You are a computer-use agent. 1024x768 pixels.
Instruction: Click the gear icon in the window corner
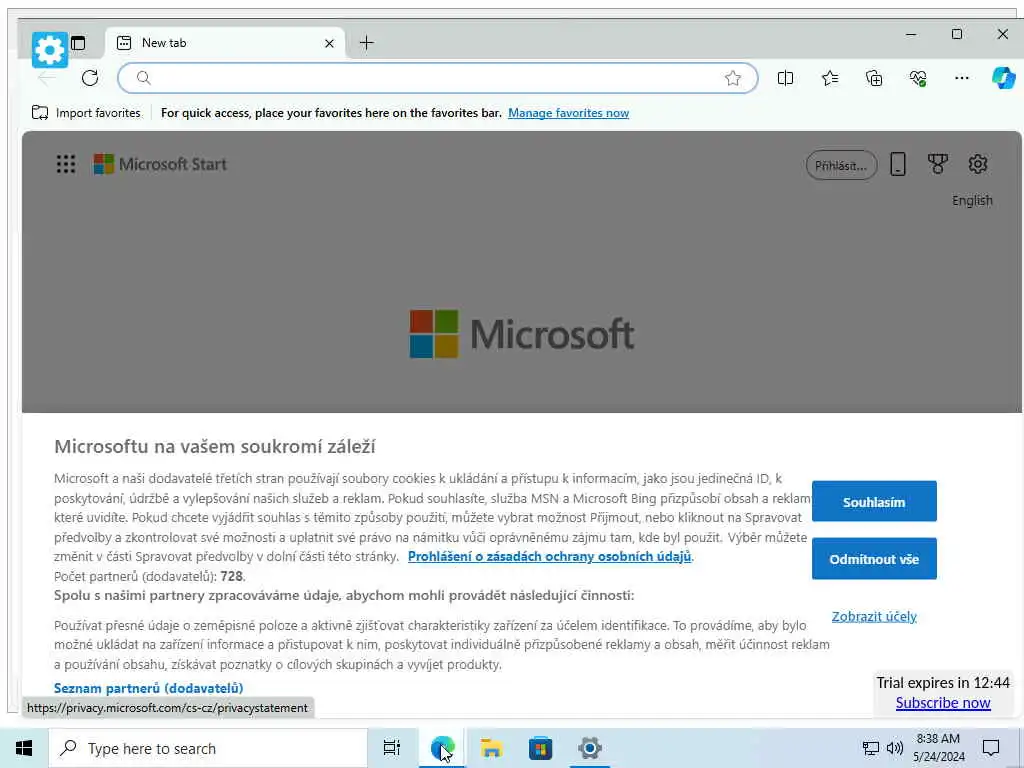pos(50,50)
